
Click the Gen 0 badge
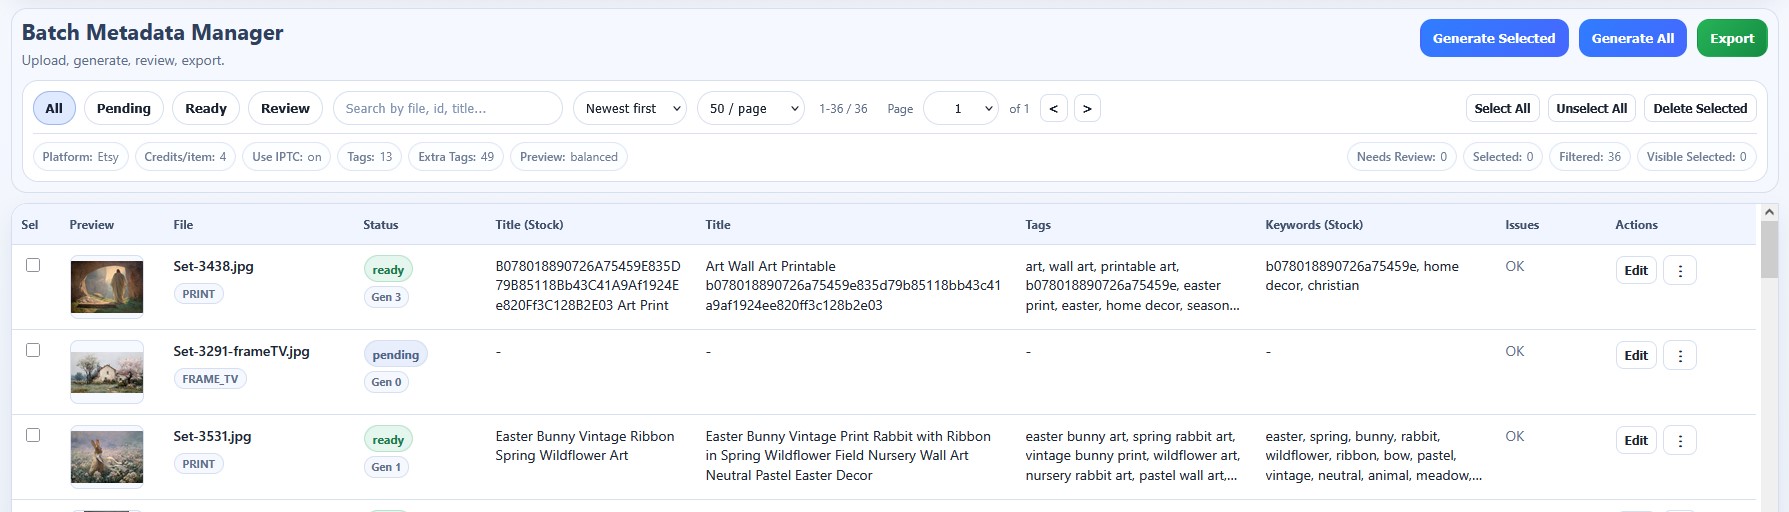[x=386, y=382]
